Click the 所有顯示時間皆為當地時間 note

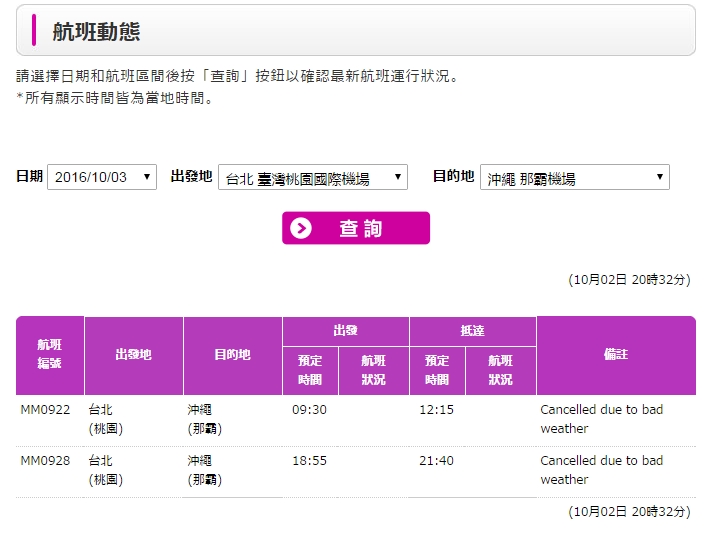115,98
